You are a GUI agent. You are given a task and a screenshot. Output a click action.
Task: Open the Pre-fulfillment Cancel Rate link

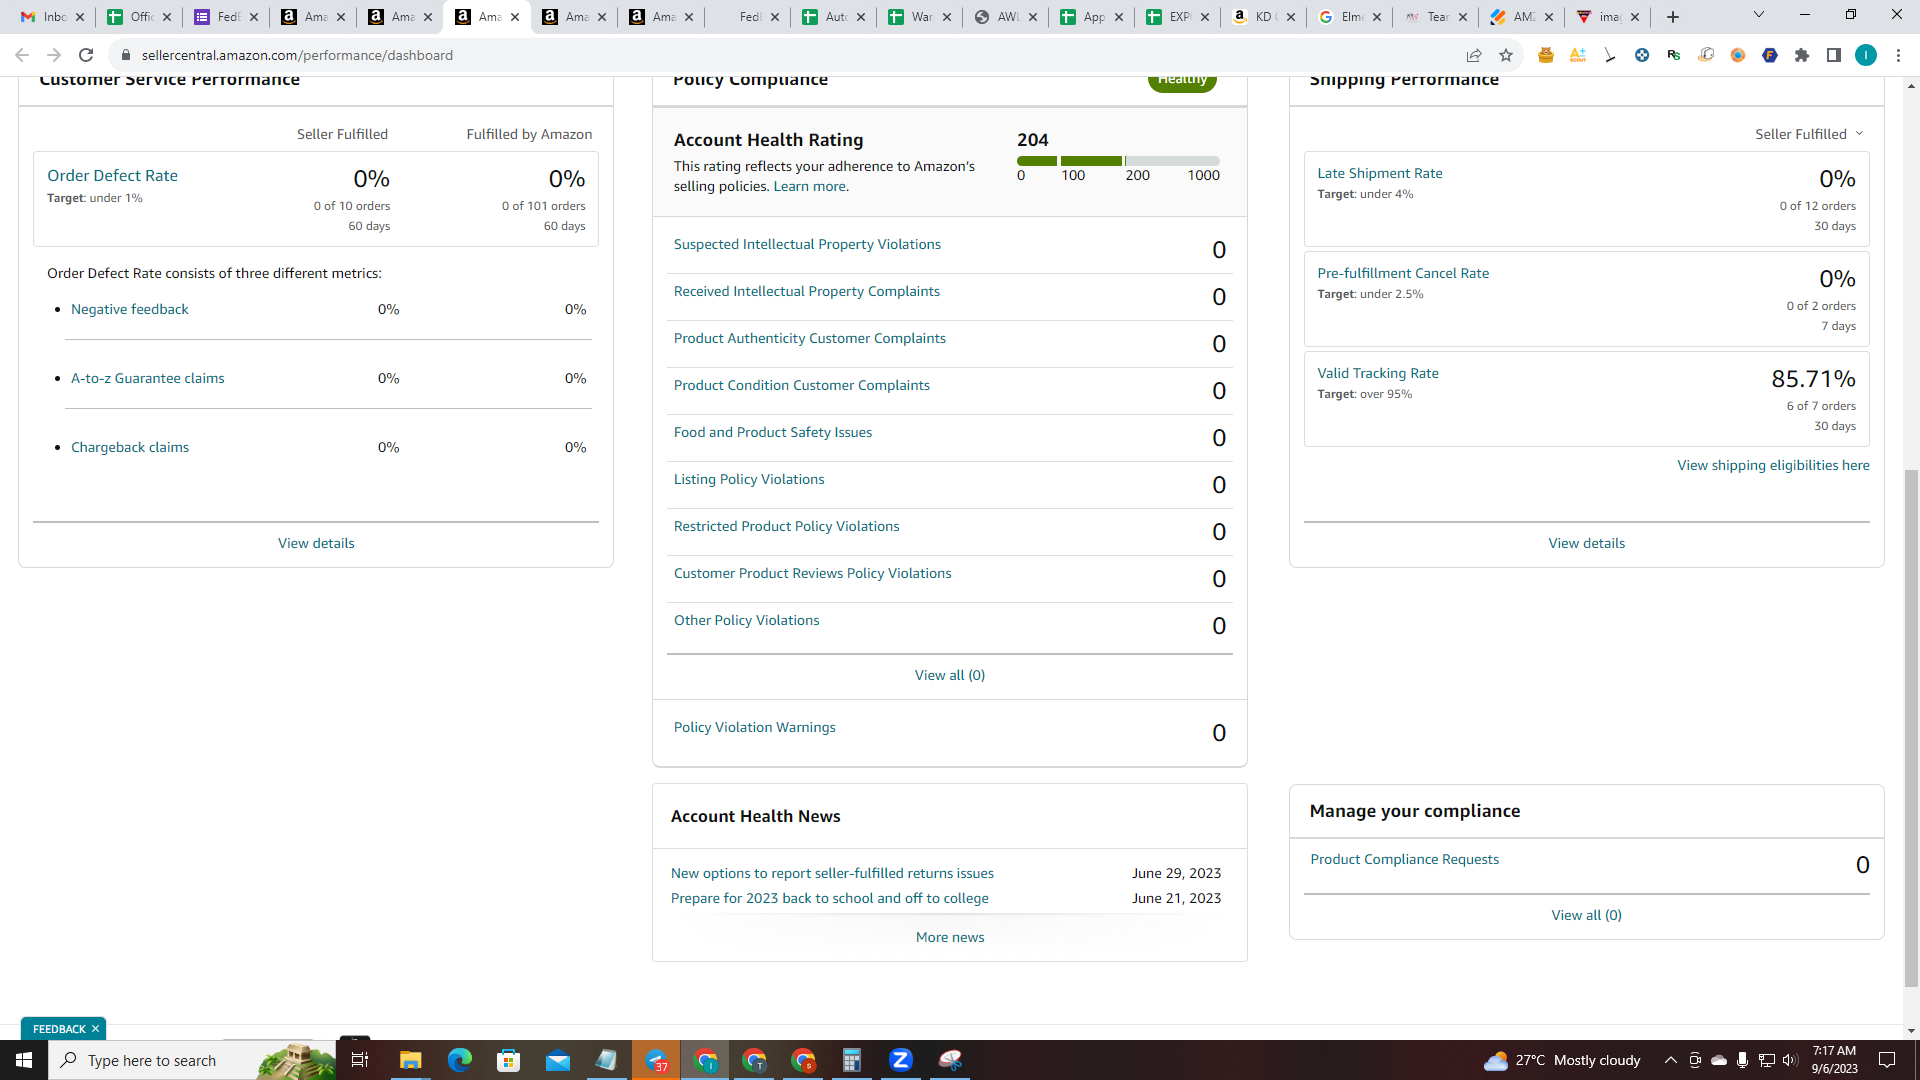tap(1403, 274)
